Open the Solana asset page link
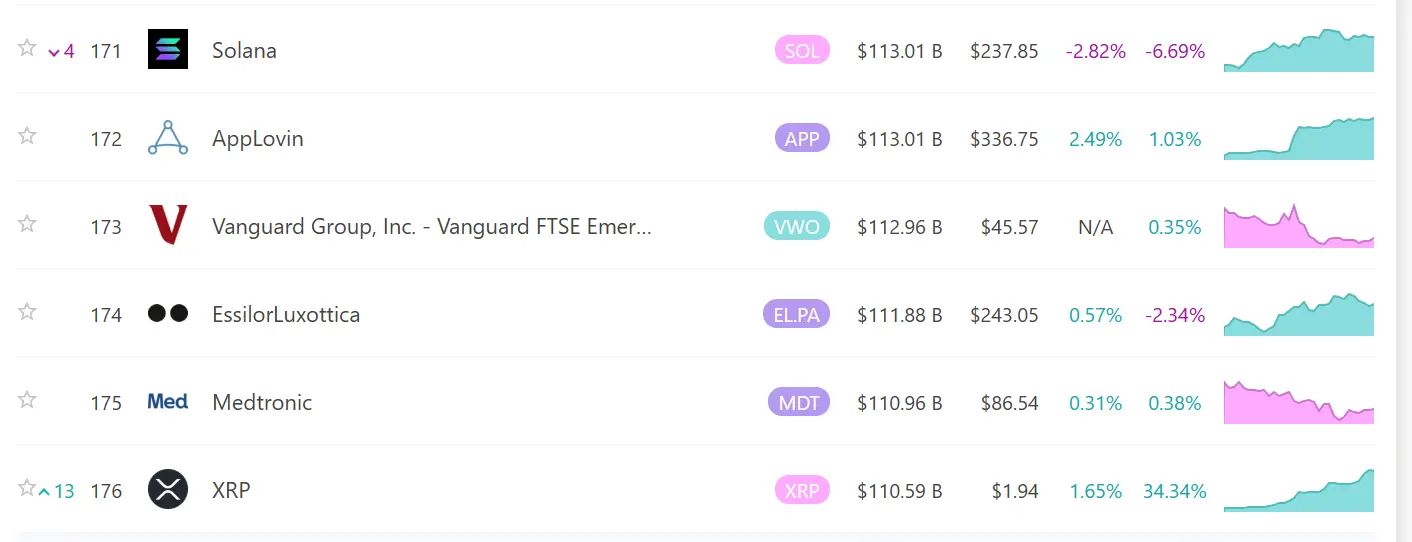 244,50
